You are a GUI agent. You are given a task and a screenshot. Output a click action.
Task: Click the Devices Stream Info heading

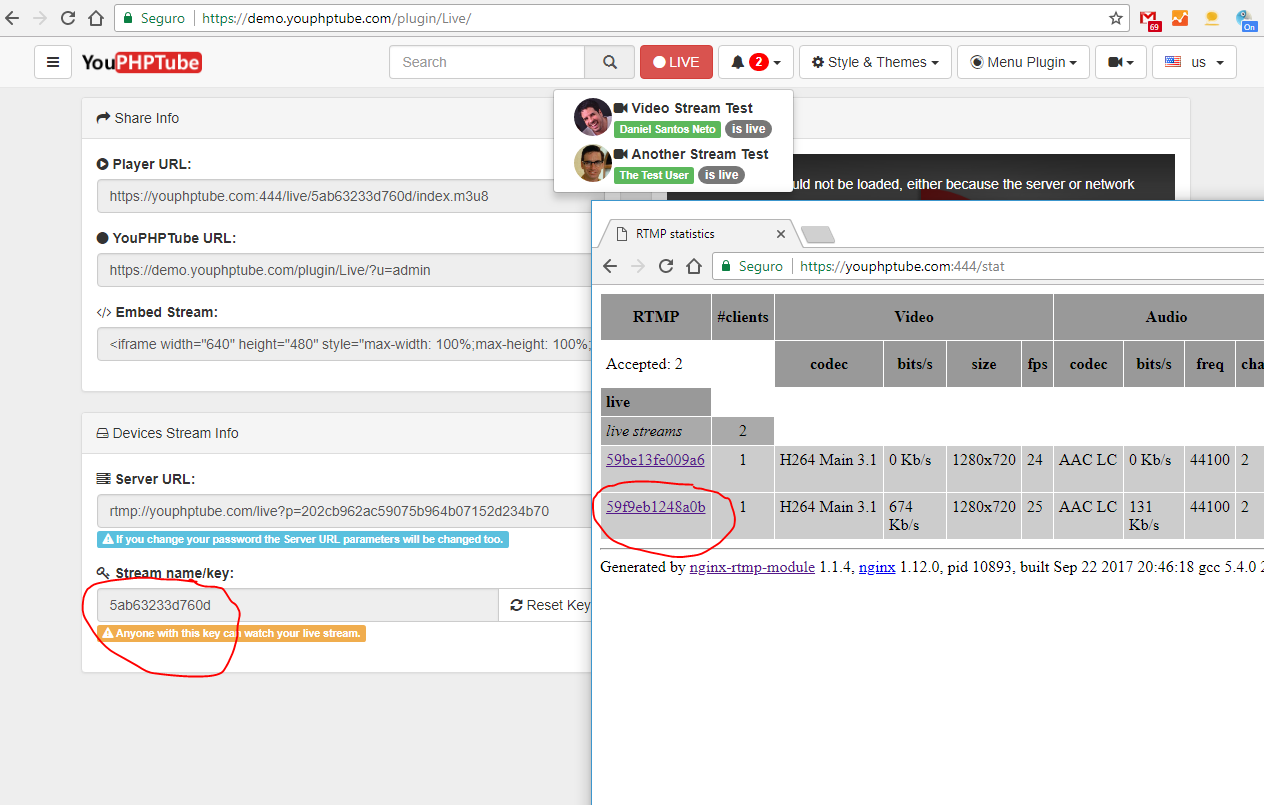coord(167,433)
